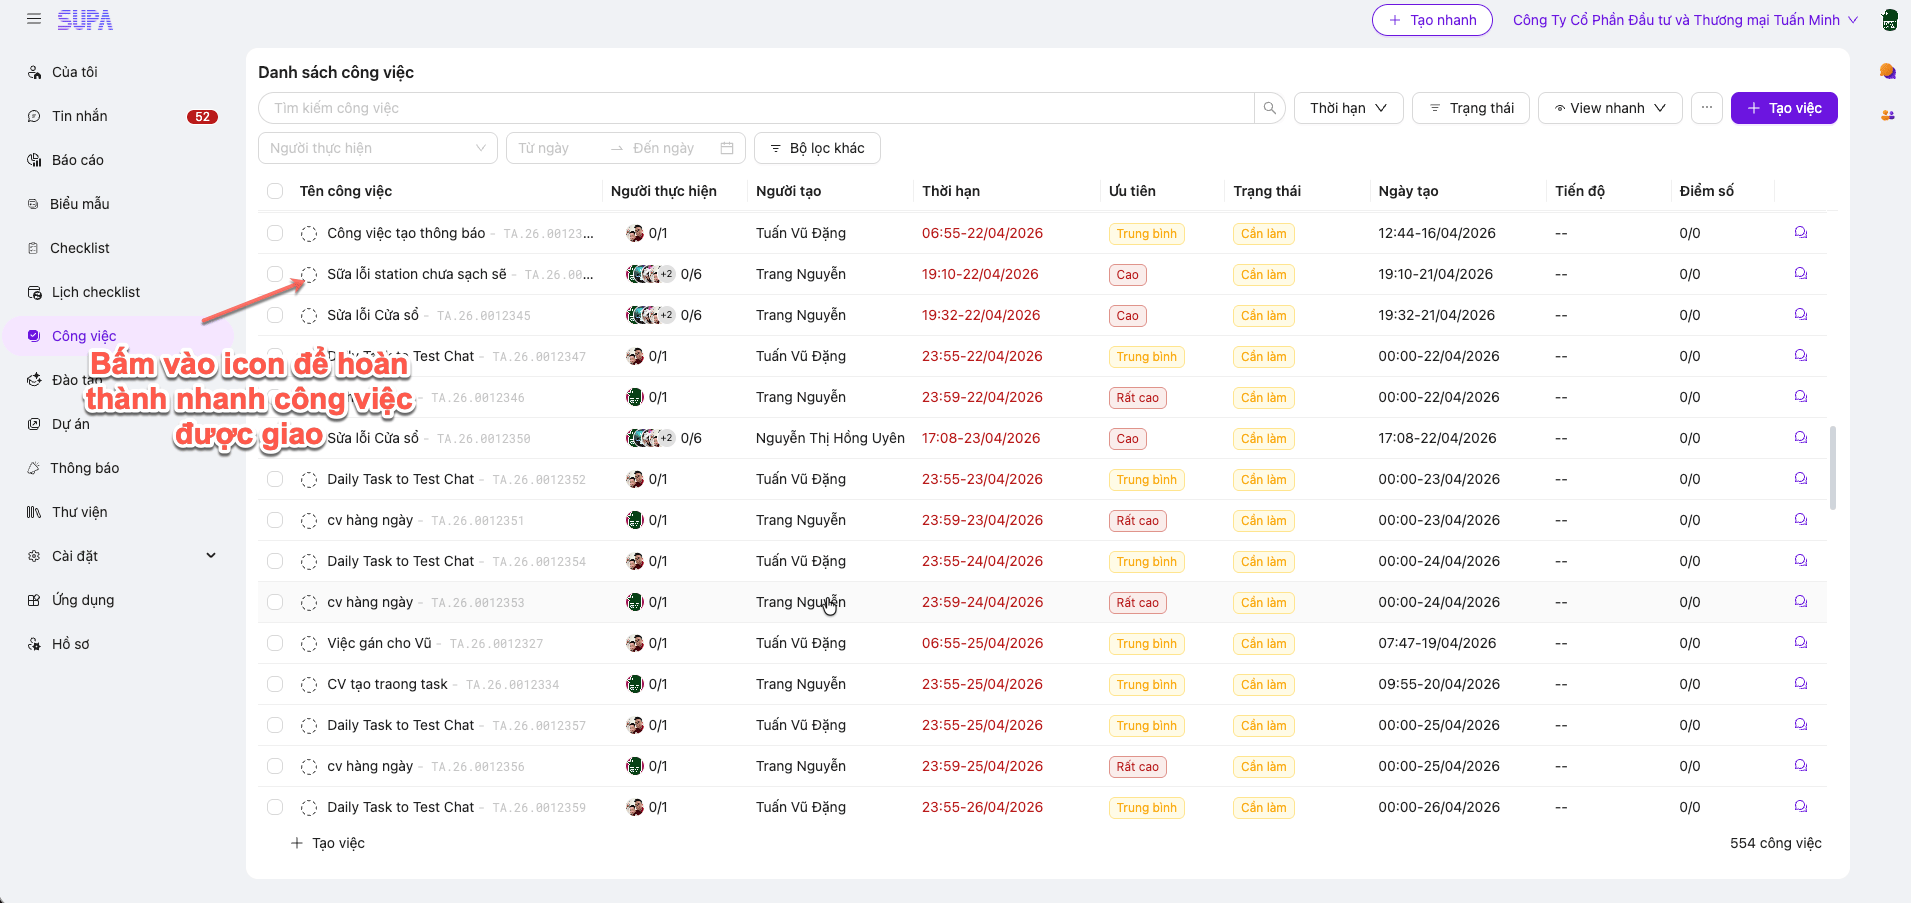Click the Tạo nhanh button
The image size is (1911, 903).
(1432, 20)
